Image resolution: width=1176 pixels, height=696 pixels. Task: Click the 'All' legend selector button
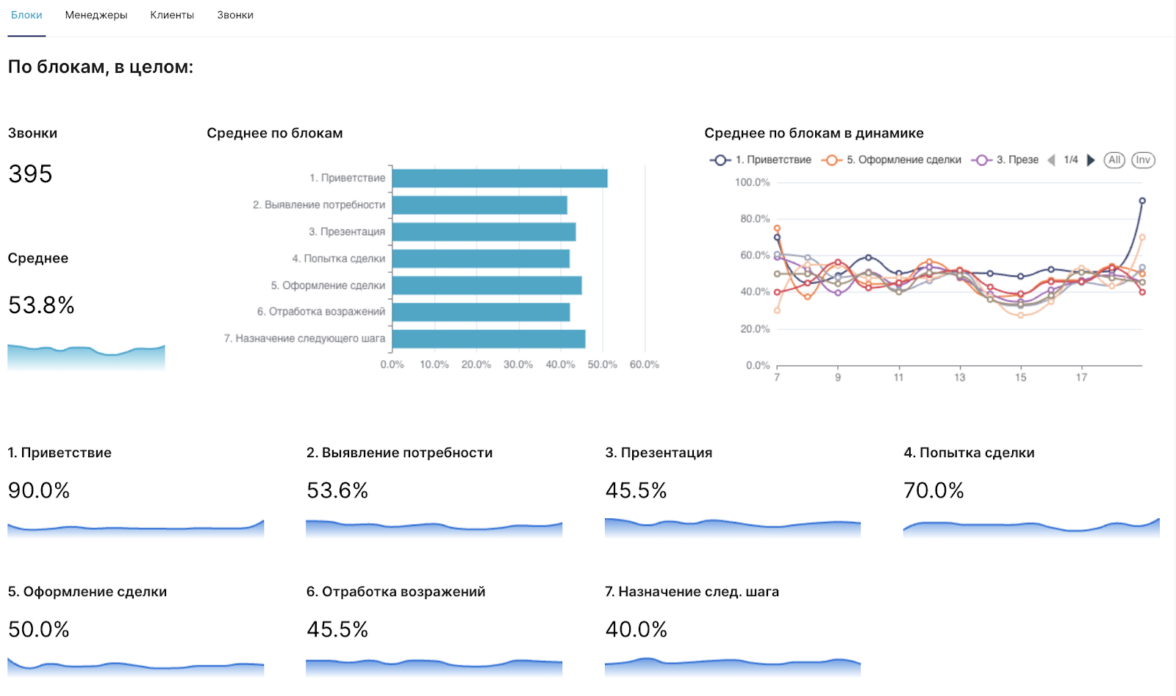tap(1114, 160)
